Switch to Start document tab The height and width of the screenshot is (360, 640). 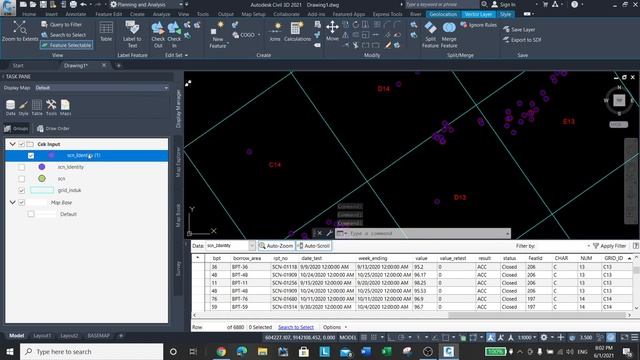[x=18, y=66]
